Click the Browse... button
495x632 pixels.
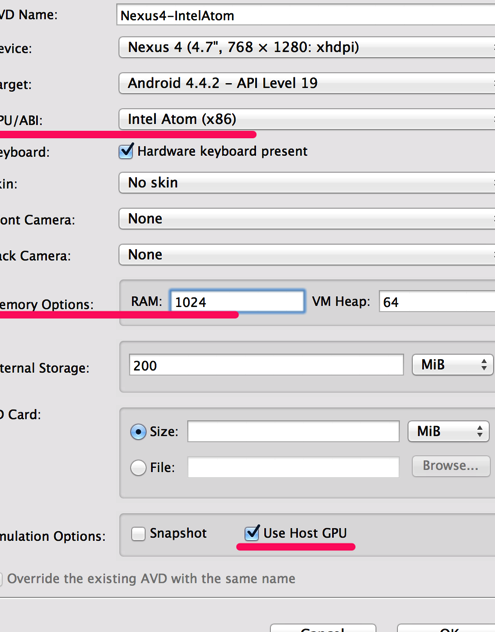(451, 466)
